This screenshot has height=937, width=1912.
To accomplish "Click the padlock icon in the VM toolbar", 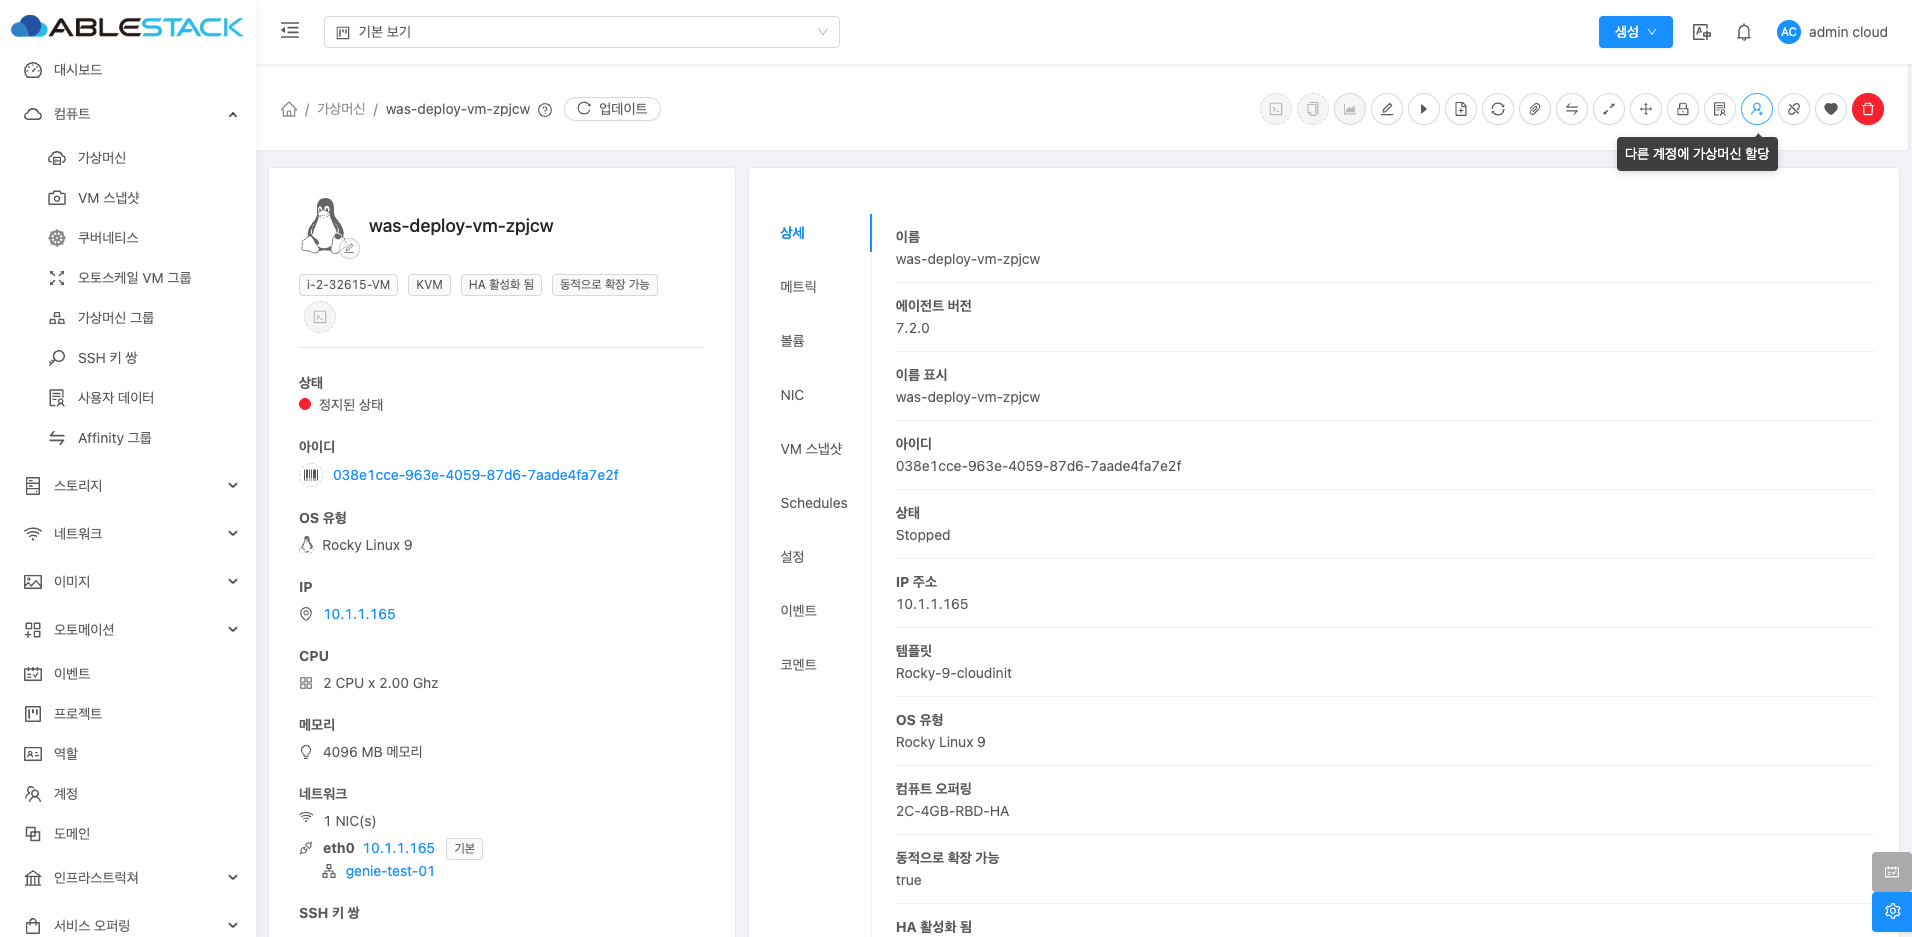I will 1682,109.
